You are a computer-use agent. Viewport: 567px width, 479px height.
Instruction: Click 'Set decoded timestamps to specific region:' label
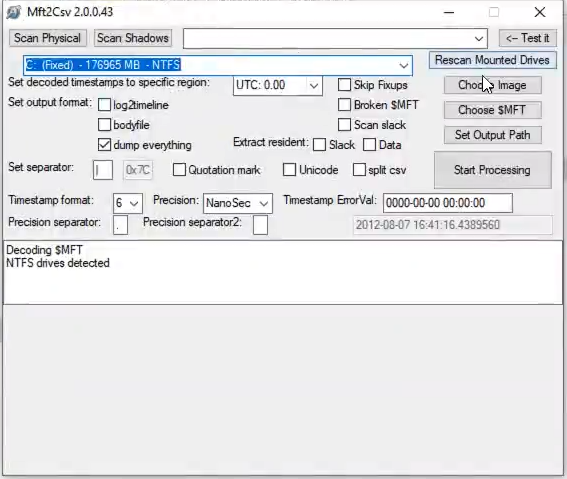[109, 82]
